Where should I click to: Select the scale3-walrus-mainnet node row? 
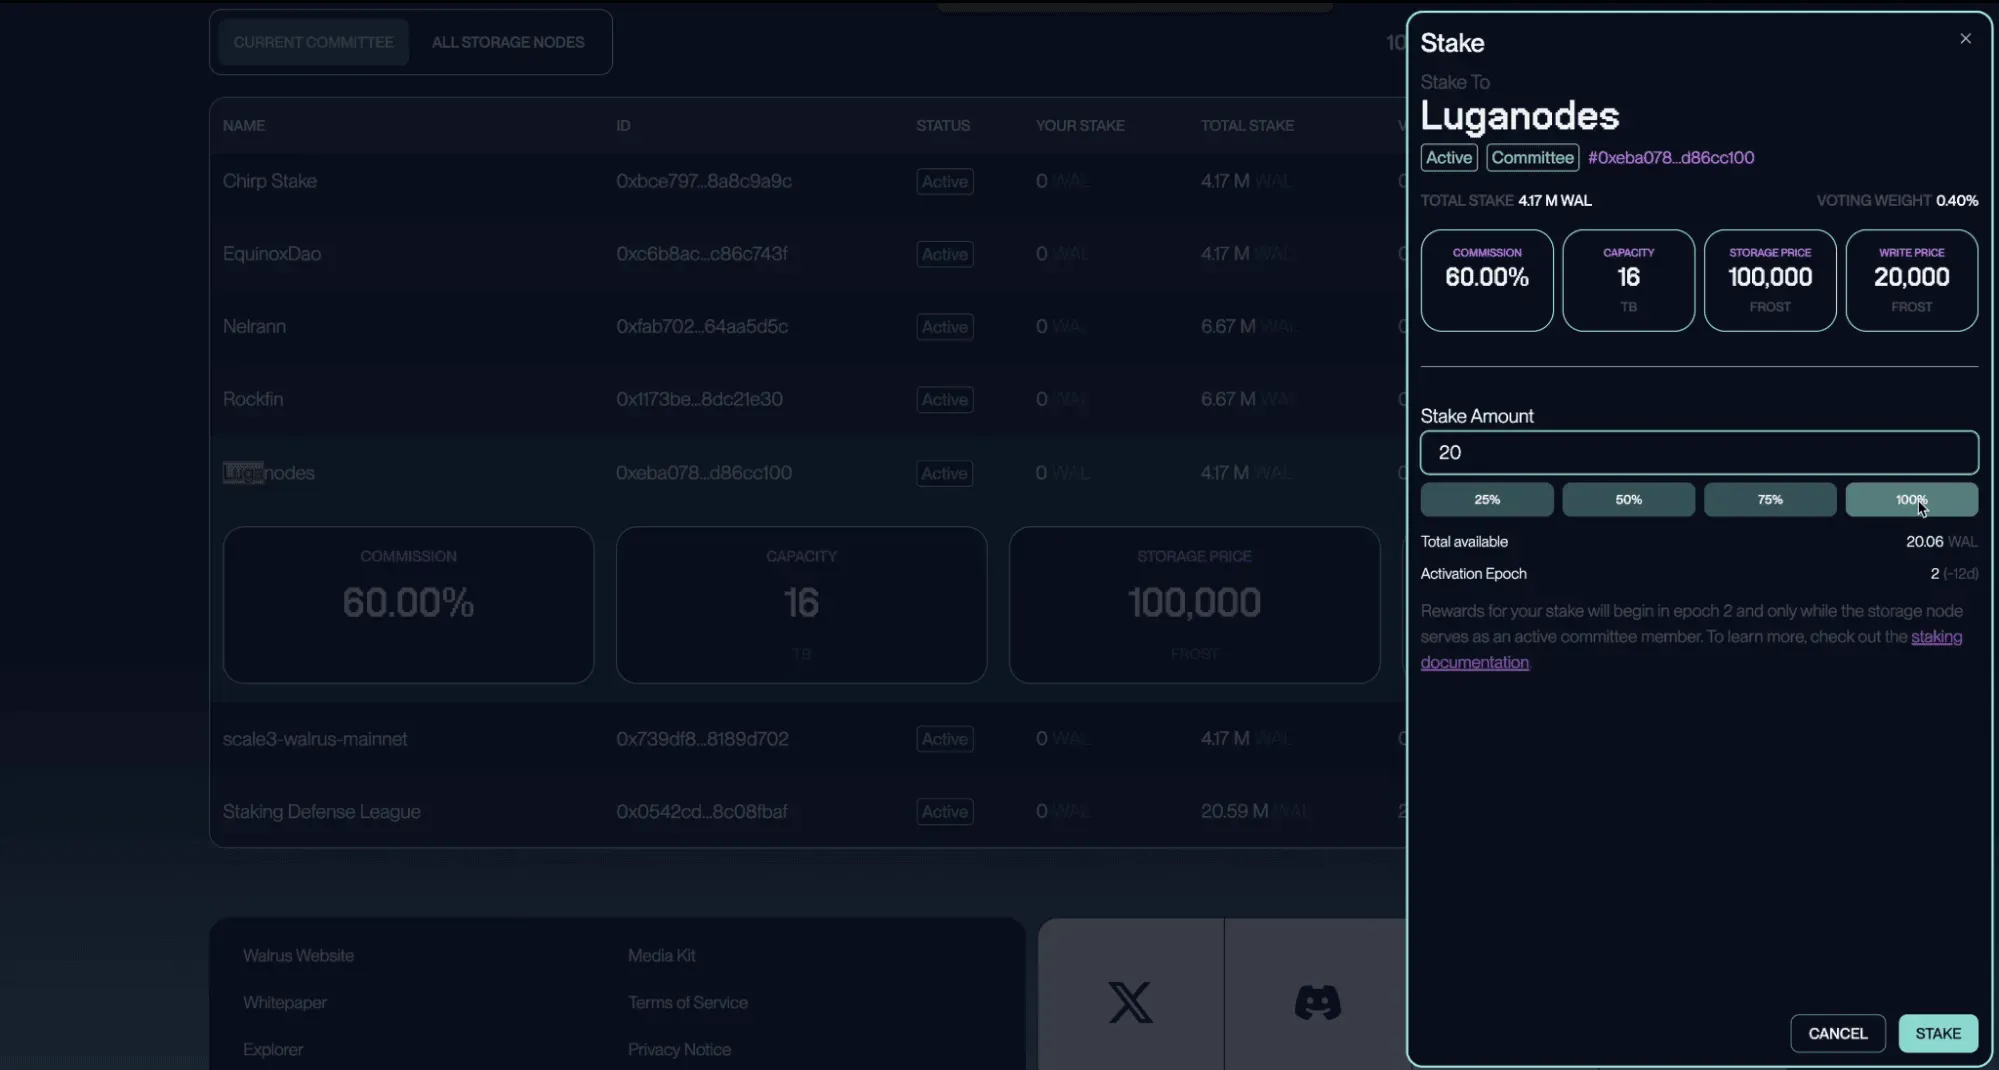point(807,739)
